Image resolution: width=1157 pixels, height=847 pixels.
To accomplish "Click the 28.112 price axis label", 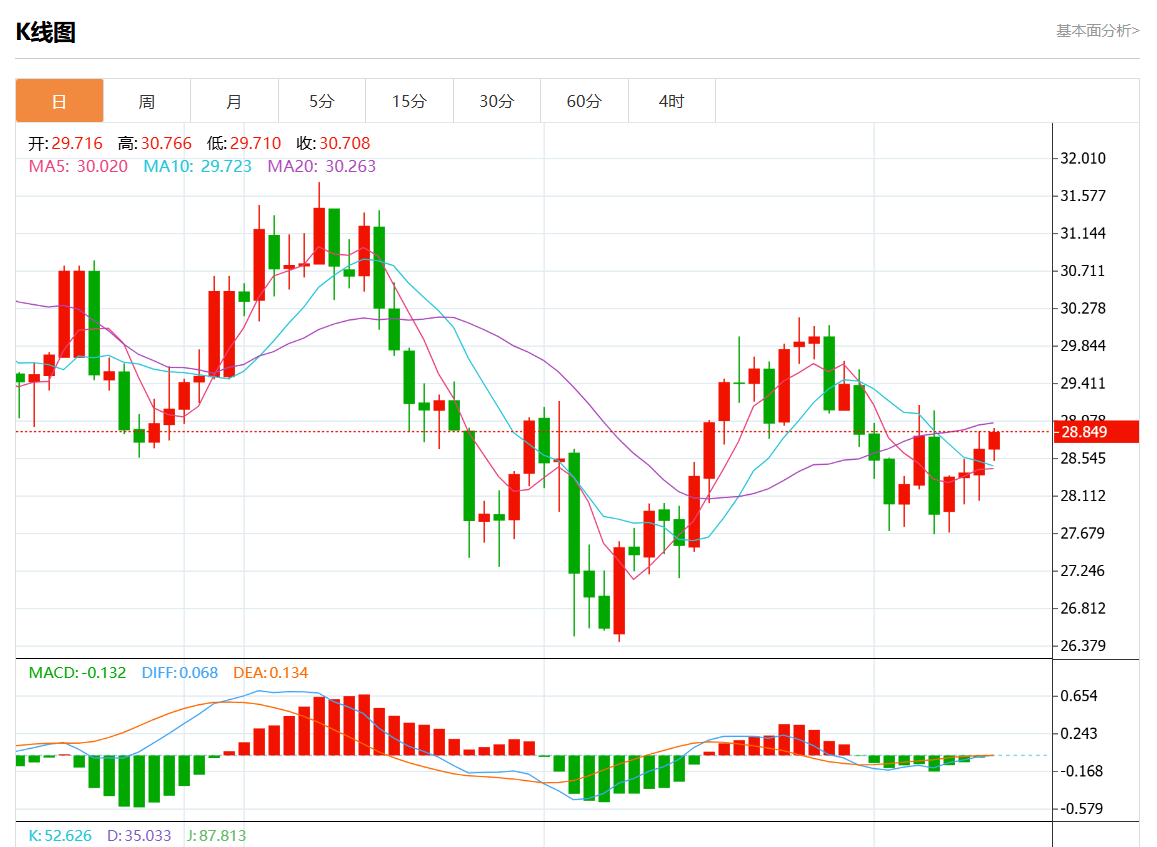I will pyautogui.click(x=1082, y=496).
